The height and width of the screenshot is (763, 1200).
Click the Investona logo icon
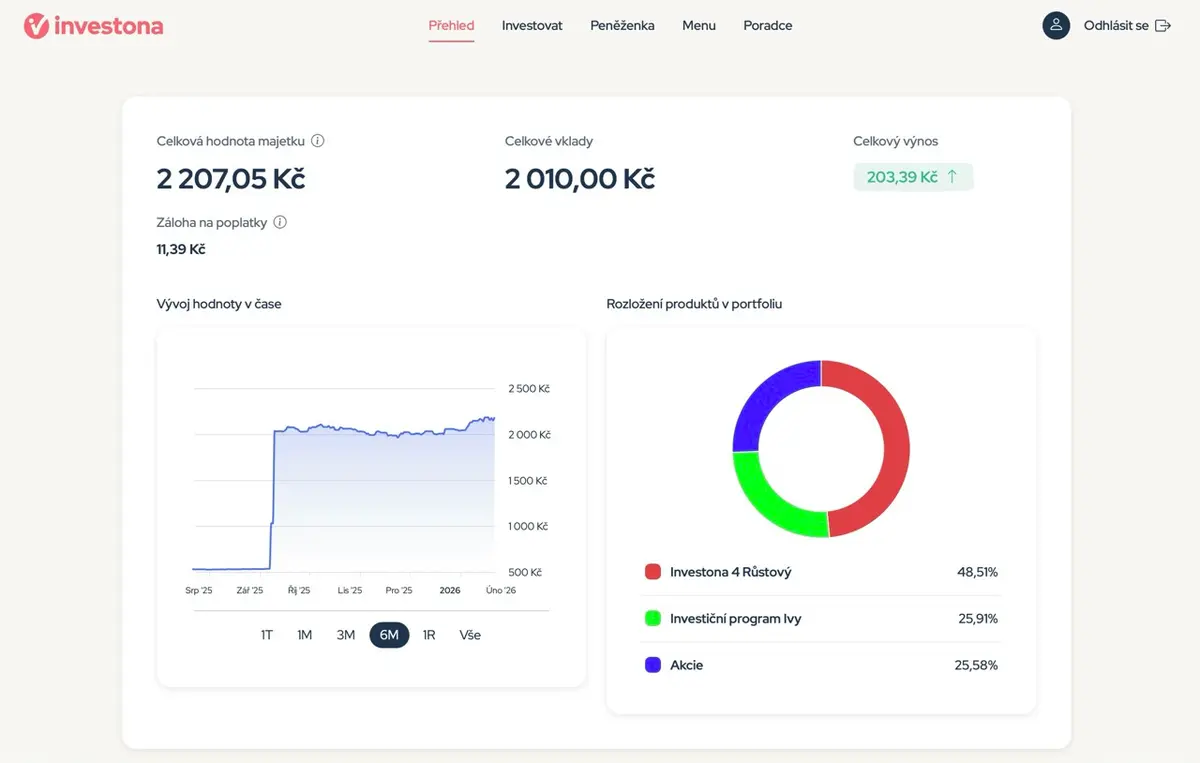(x=36, y=26)
